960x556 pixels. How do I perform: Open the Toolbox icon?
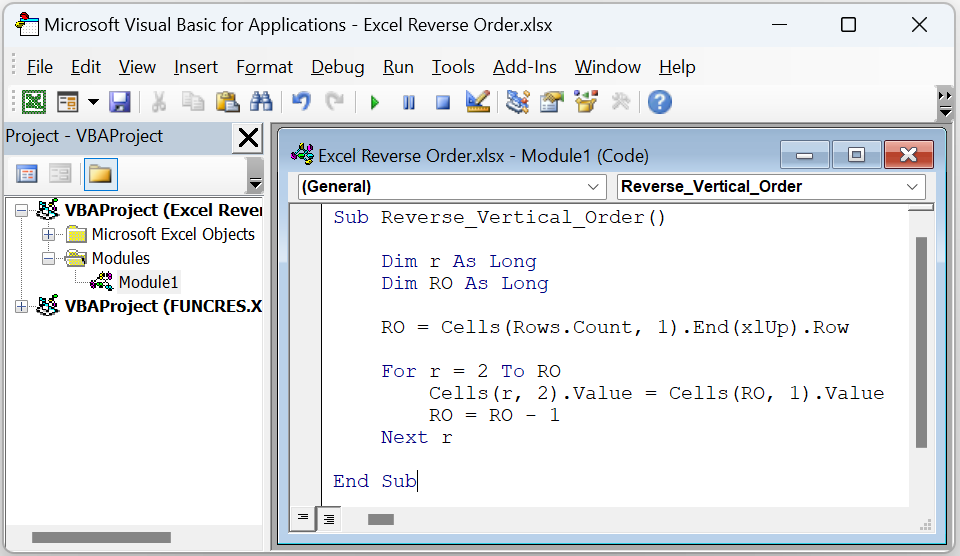pyautogui.click(x=620, y=102)
